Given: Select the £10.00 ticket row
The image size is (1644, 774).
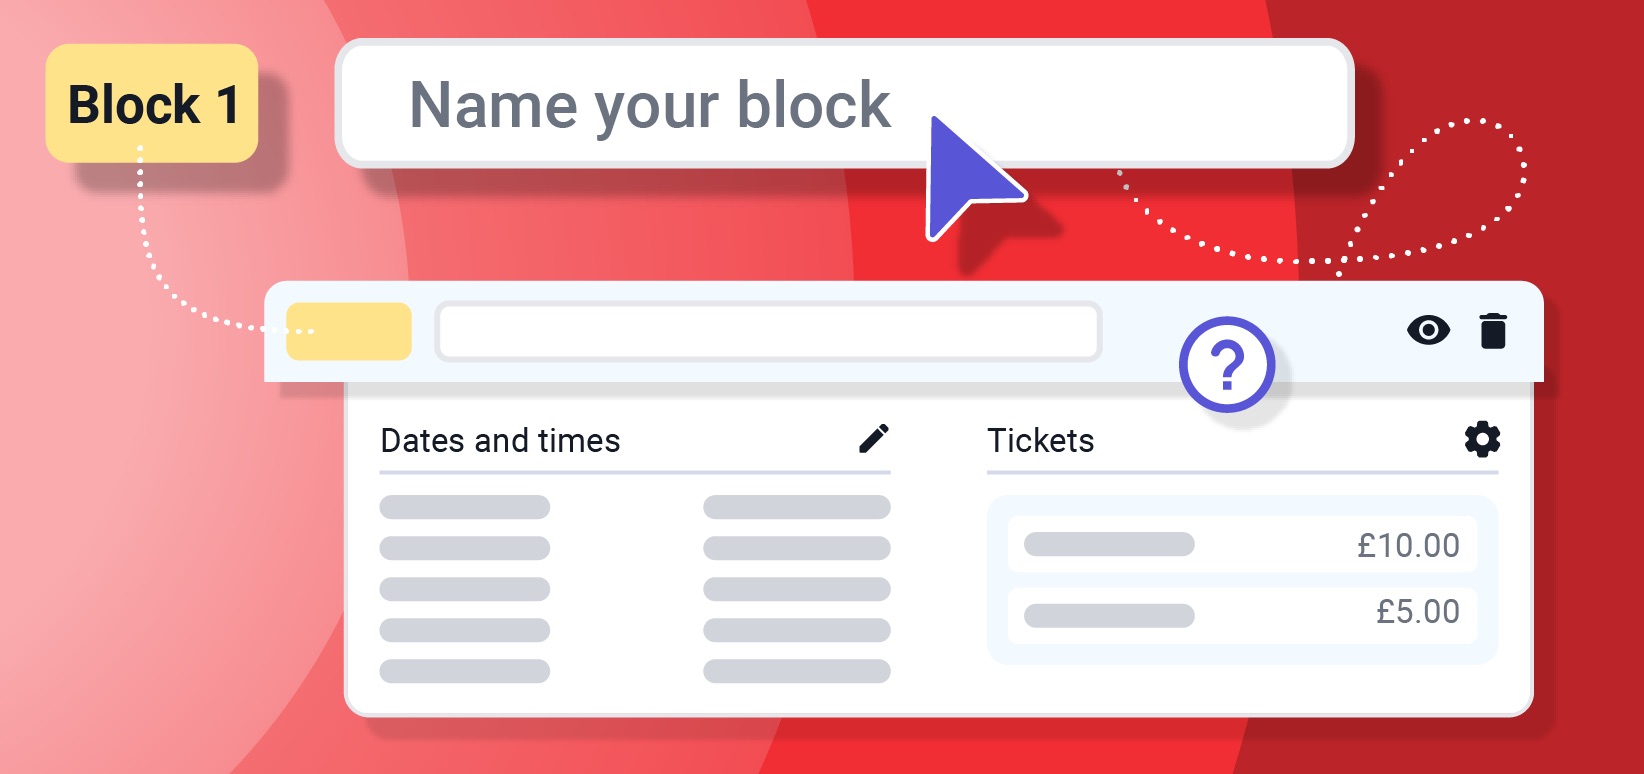Looking at the screenshot, I should coord(1242,545).
